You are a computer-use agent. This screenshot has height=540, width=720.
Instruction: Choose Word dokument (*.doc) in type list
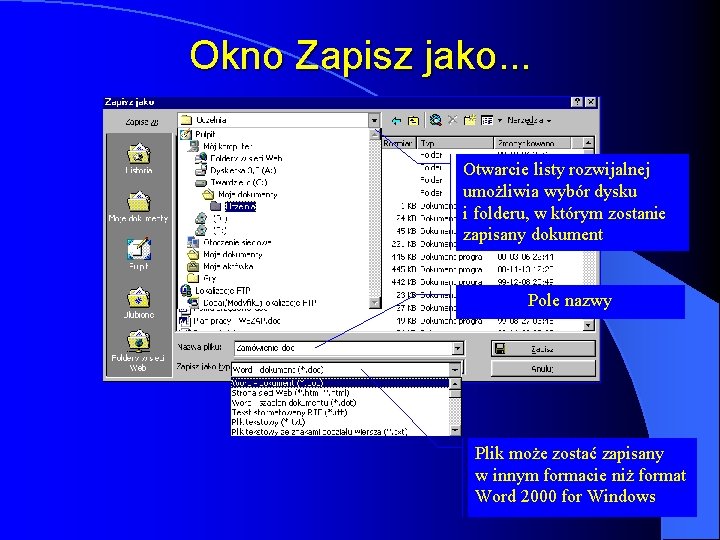pyautogui.click(x=340, y=382)
